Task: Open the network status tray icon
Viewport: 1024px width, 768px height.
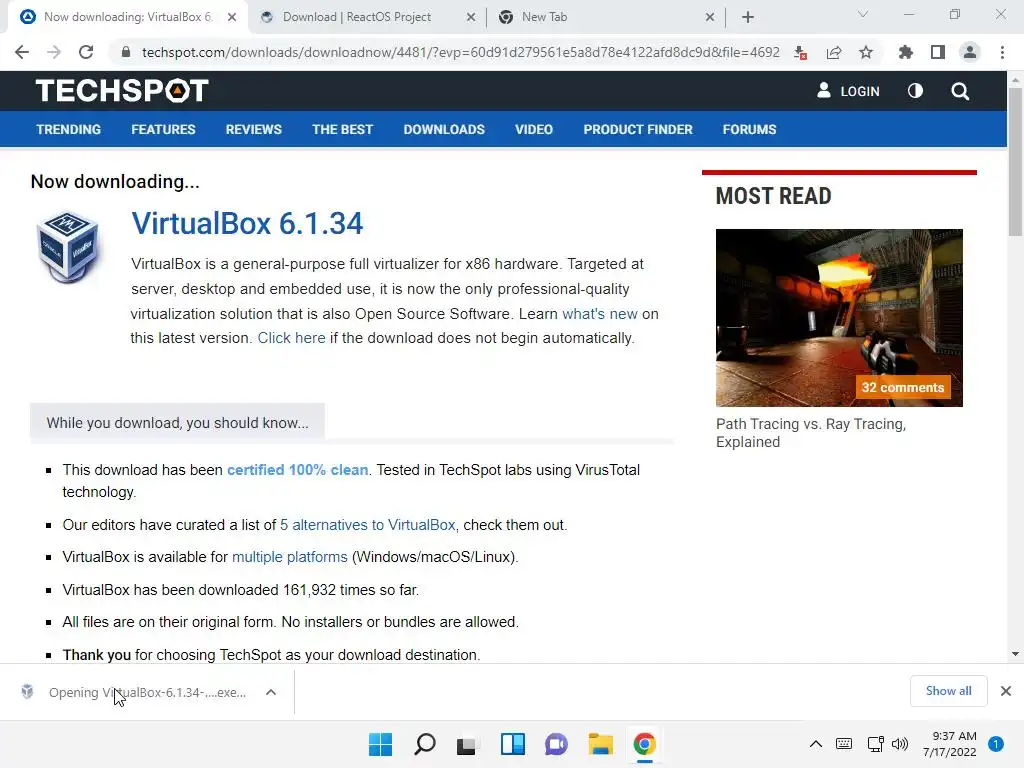Action: 875,744
